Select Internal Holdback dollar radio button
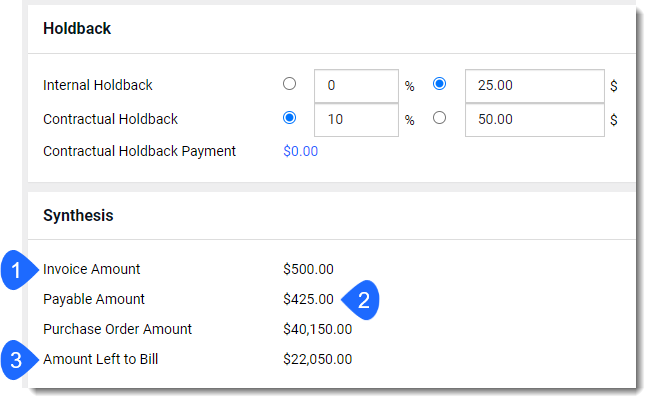This screenshot has width=651, height=403. coord(439,84)
